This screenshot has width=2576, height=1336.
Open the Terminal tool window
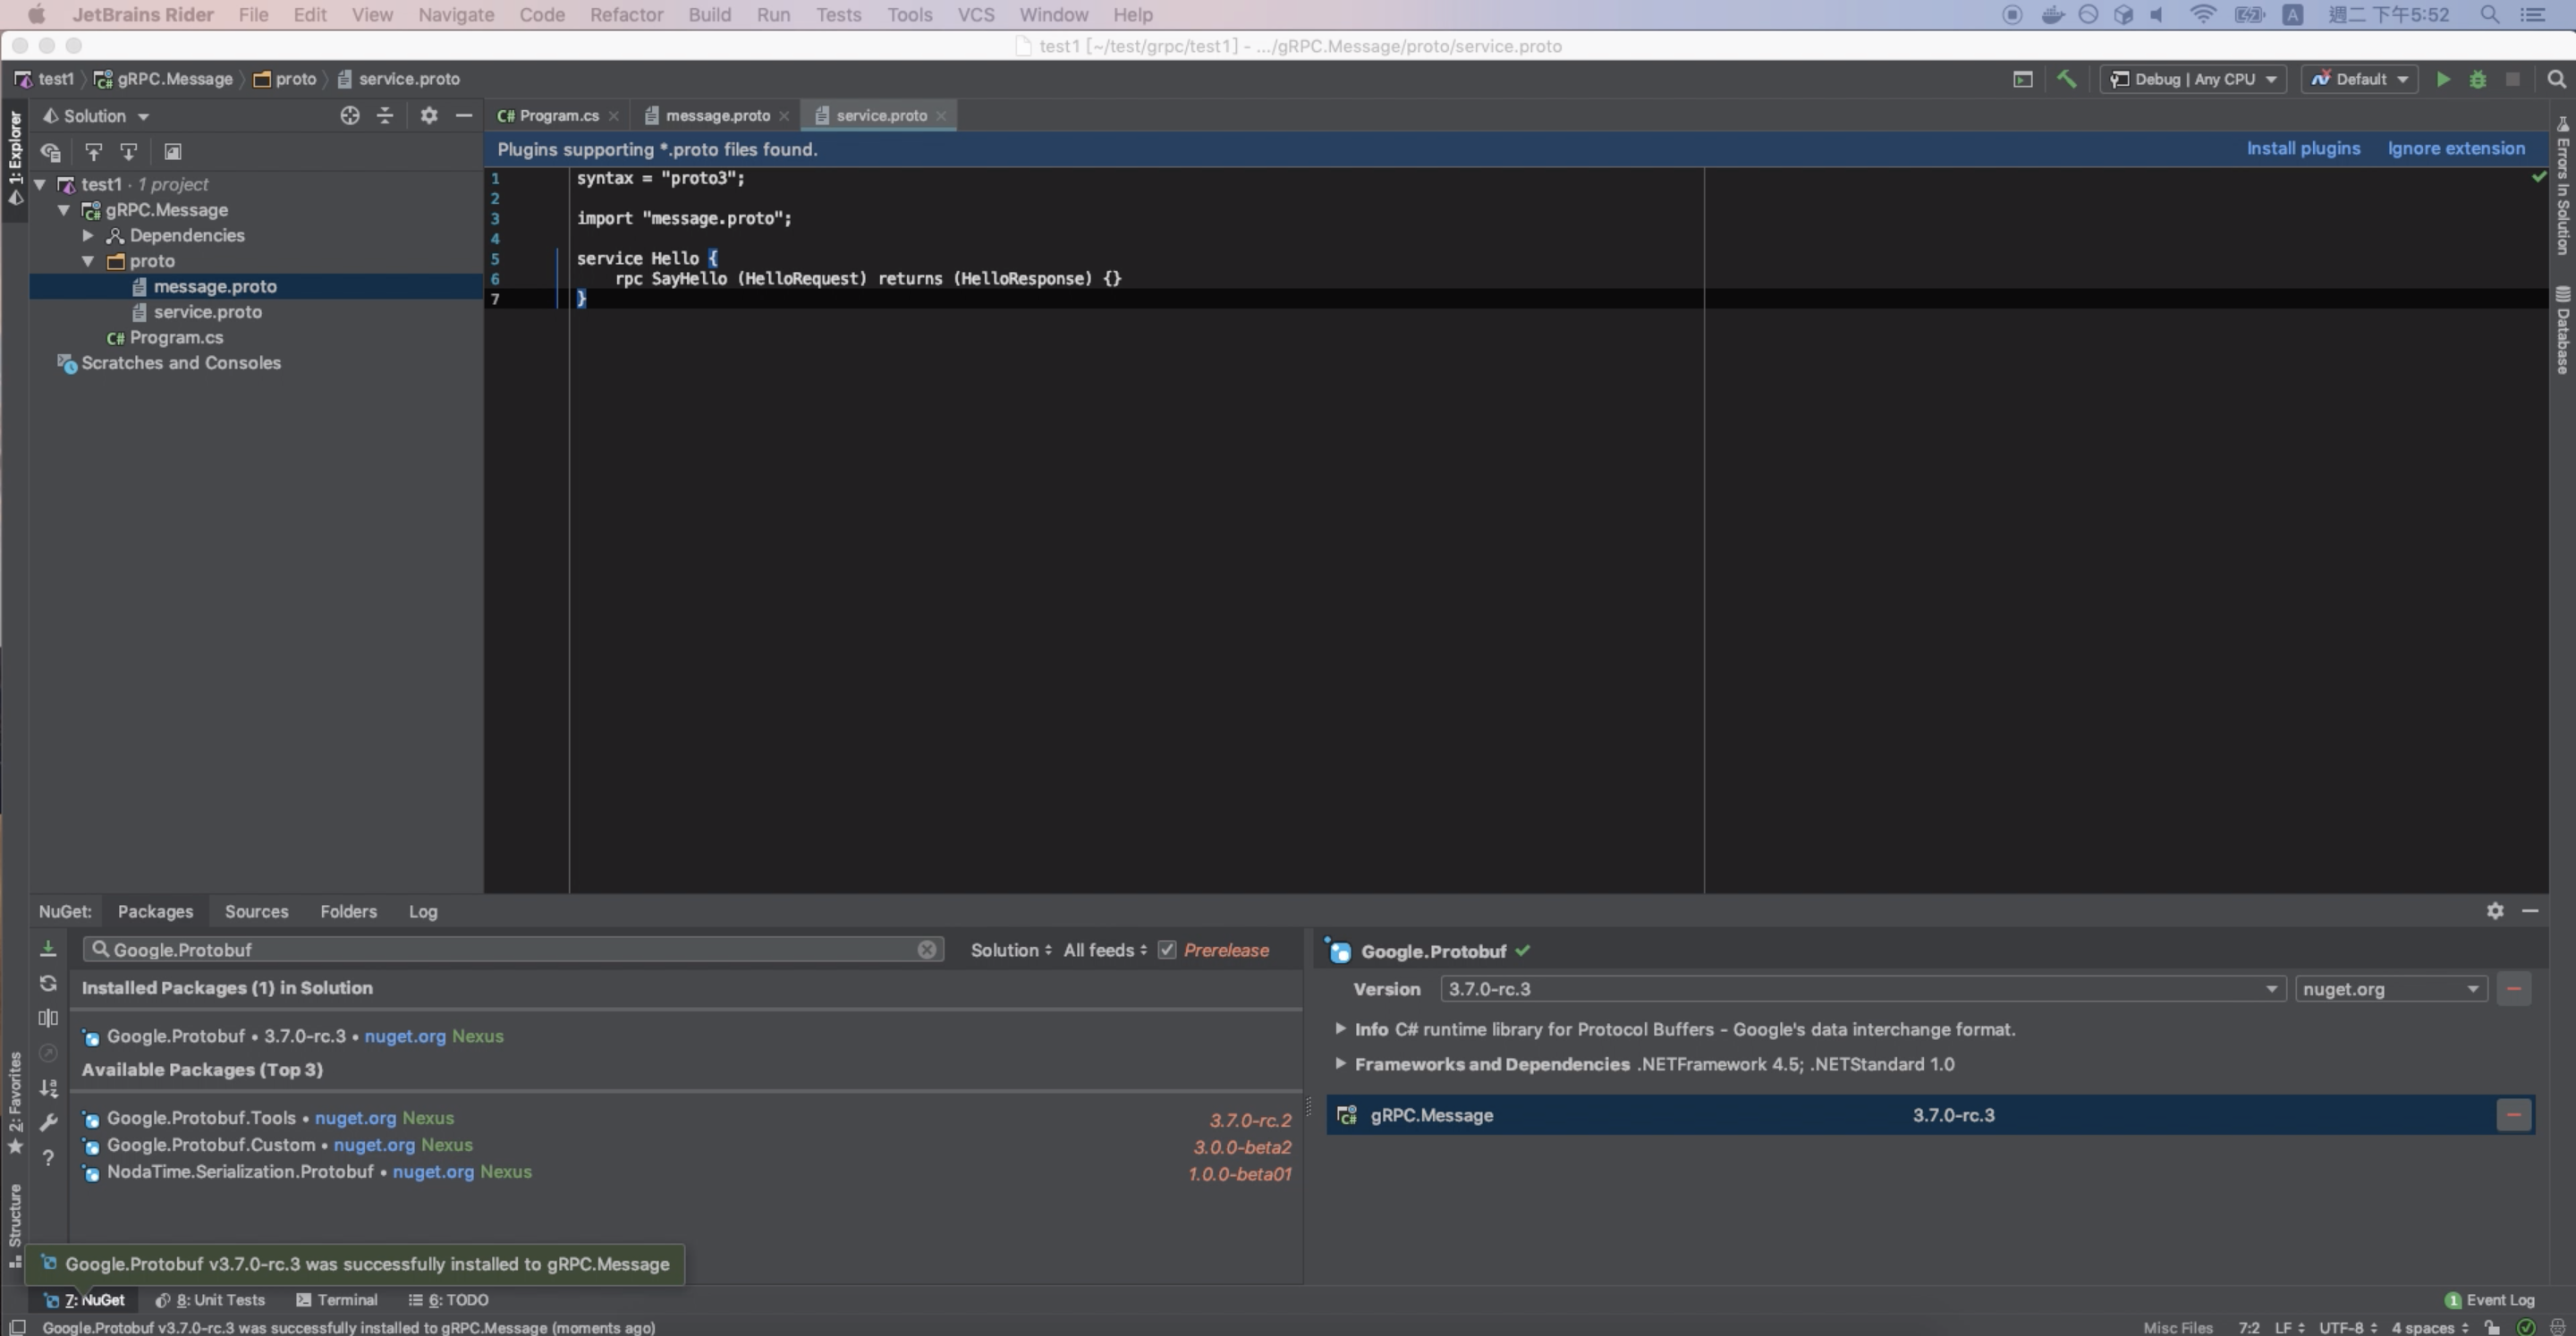(337, 1300)
